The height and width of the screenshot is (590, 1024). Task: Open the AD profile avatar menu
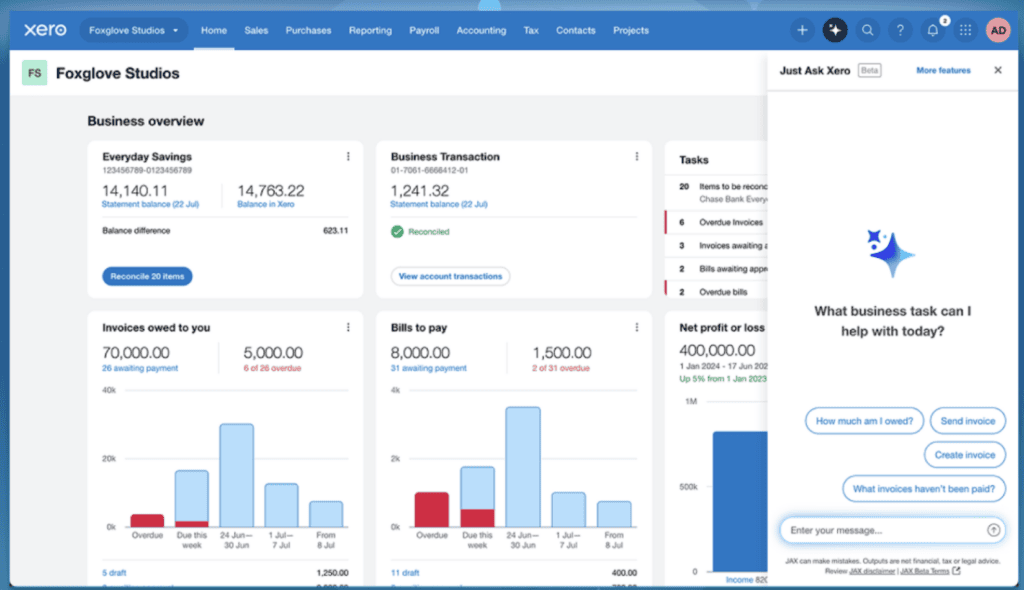(998, 30)
